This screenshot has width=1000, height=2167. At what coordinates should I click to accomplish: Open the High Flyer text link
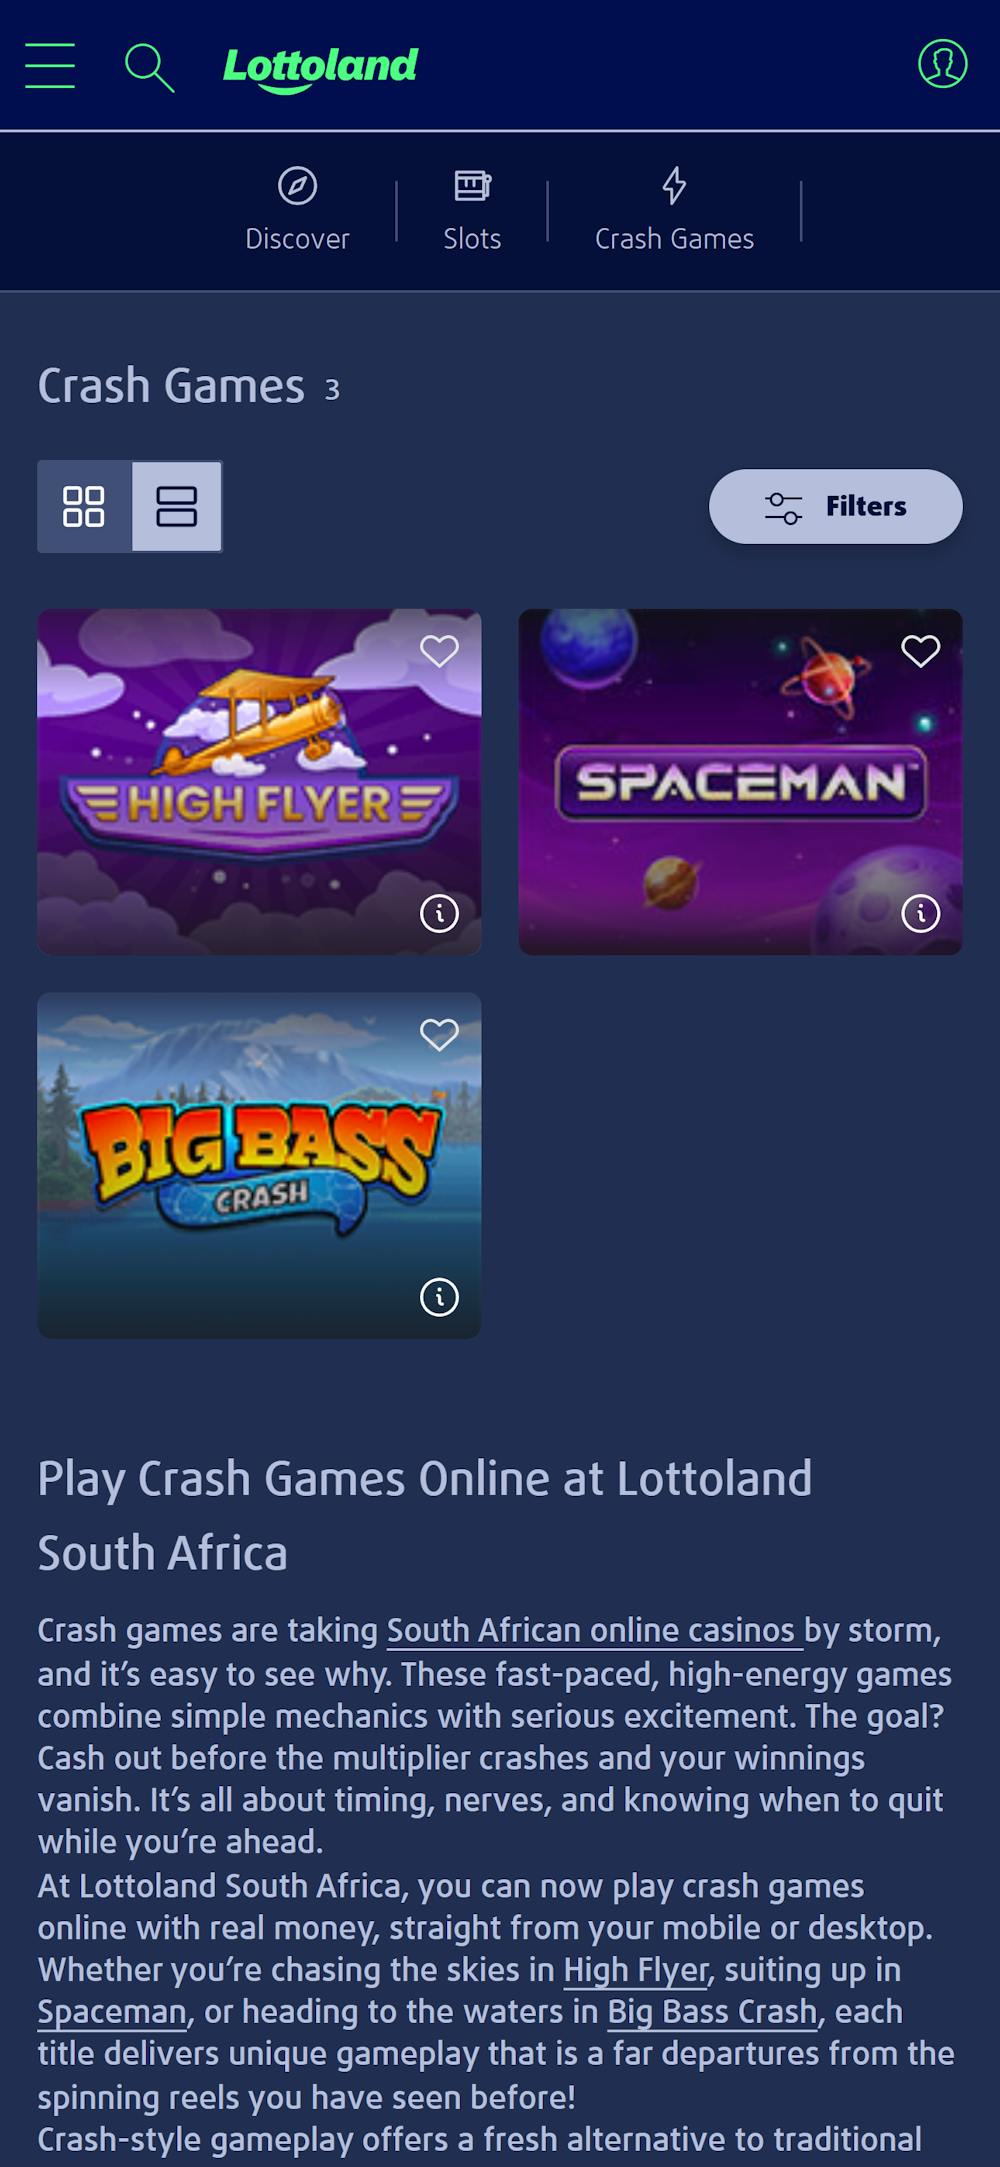[x=636, y=1970]
